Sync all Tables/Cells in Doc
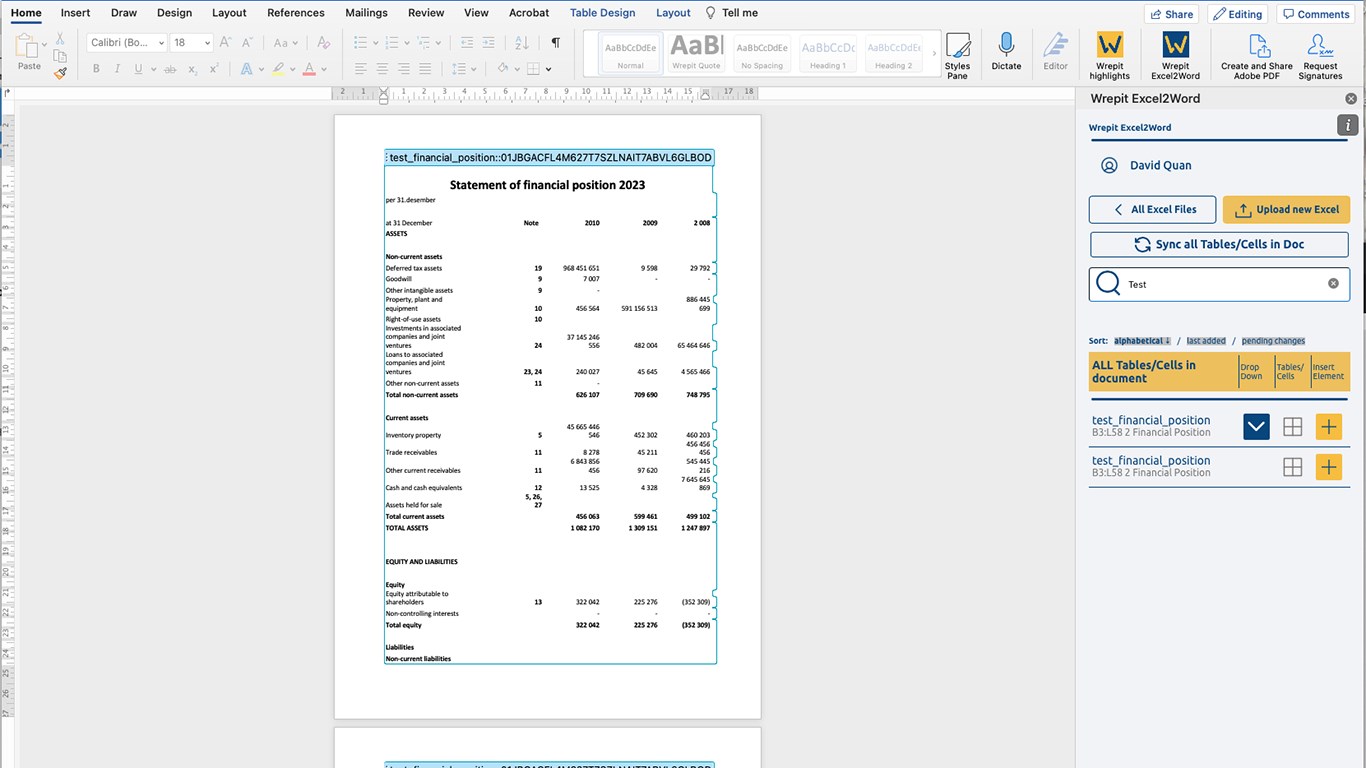The height and width of the screenshot is (768, 1366). coord(1219,244)
